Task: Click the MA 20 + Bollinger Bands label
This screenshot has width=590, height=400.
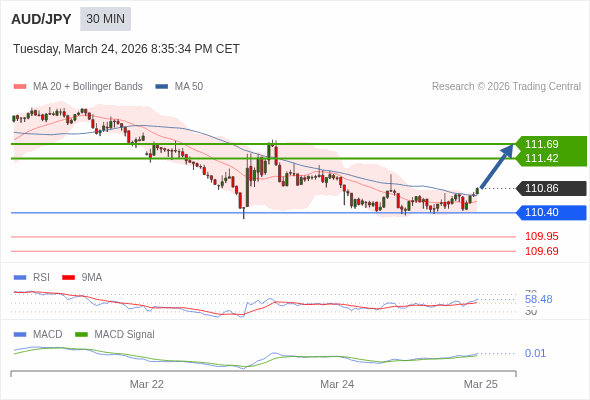Action: click(x=88, y=87)
